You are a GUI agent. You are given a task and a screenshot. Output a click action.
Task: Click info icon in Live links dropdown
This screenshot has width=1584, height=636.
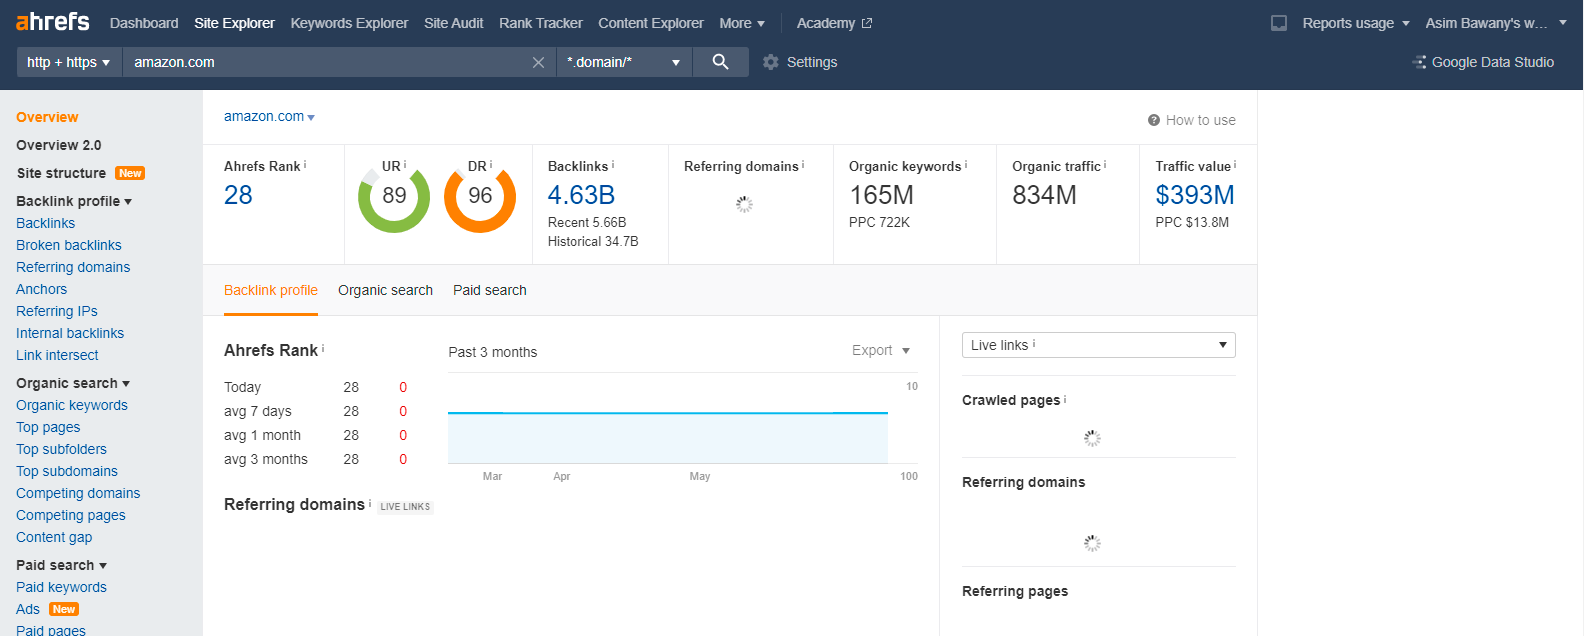tap(1034, 344)
